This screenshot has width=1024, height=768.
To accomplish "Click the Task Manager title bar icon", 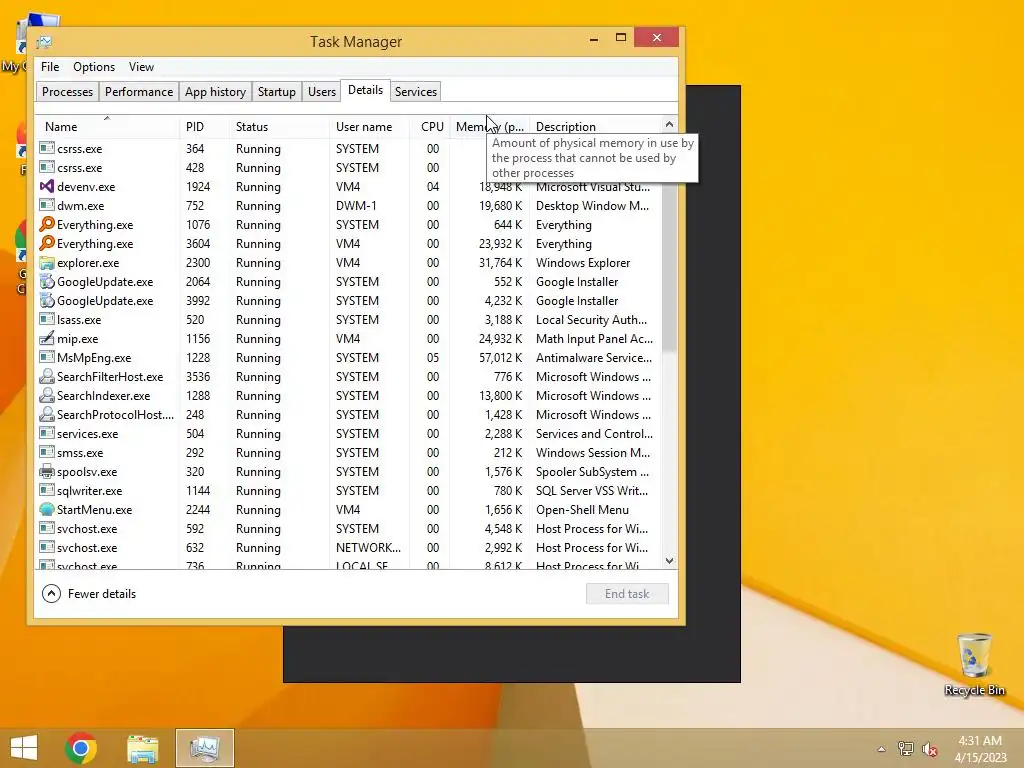I will 44,42.
